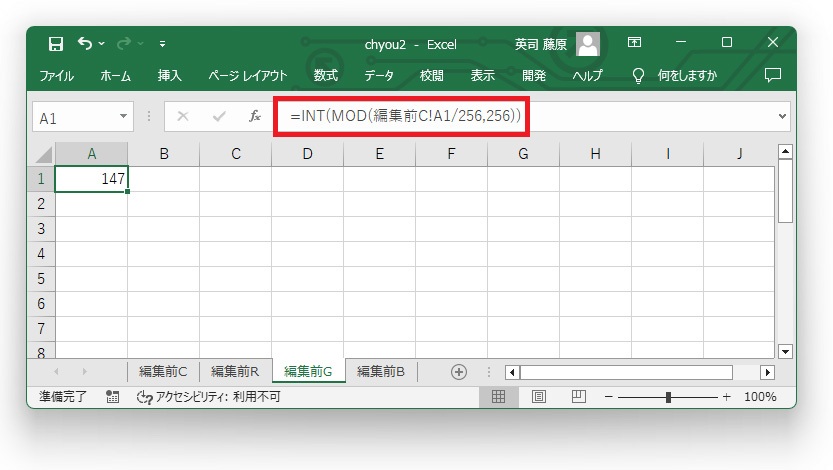The width and height of the screenshot is (833, 470).
Task: Click the macro recording status bar icon
Action: (x=112, y=397)
